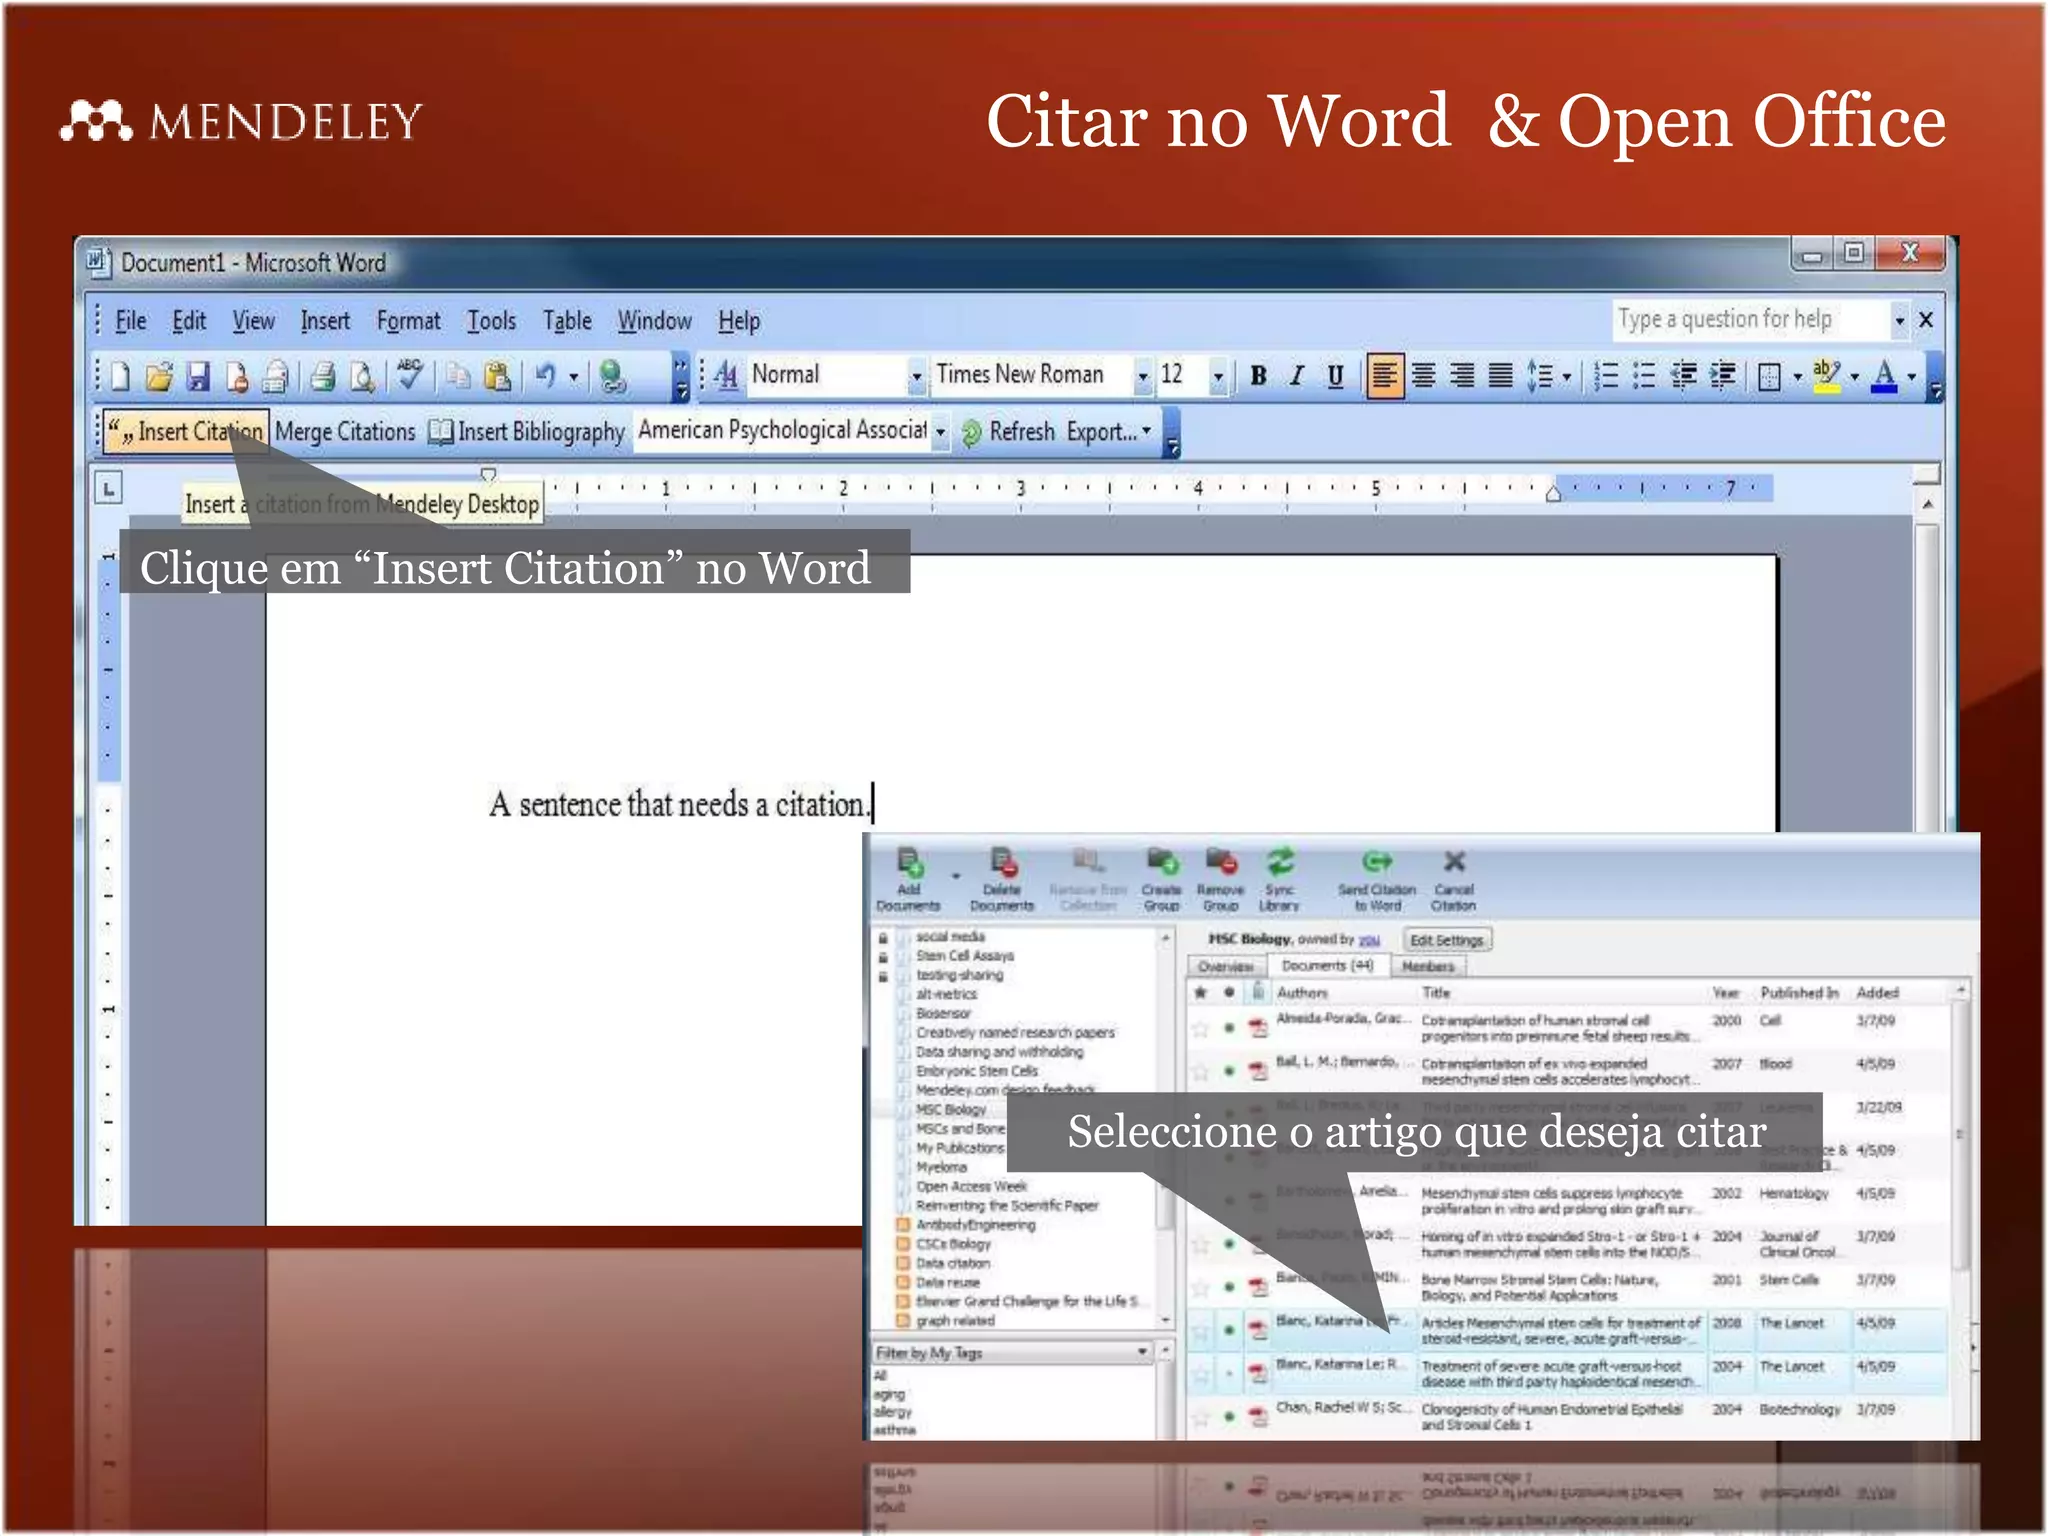Click Merge Citations in the Mendeley toolbar
2048x1536 pixels.
tap(345, 432)
